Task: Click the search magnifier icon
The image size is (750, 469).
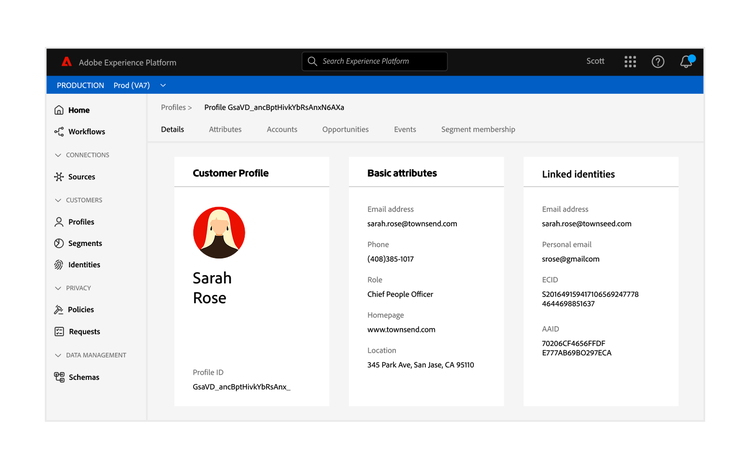Action: click(x=312, y=61)
